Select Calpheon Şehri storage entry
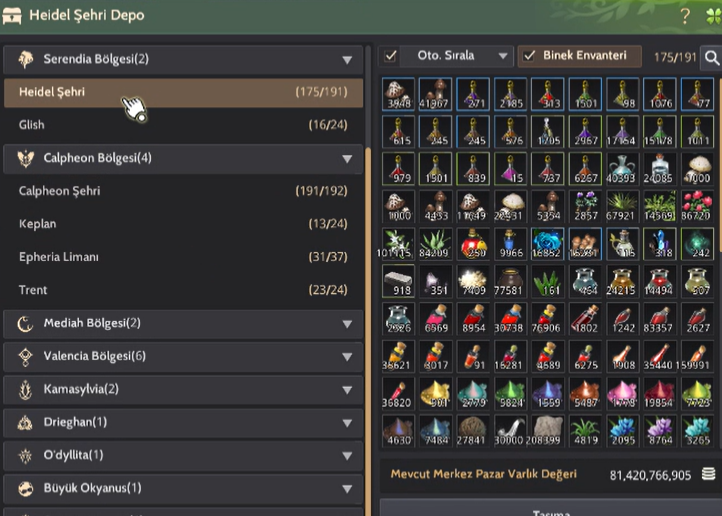 [183, 191]
